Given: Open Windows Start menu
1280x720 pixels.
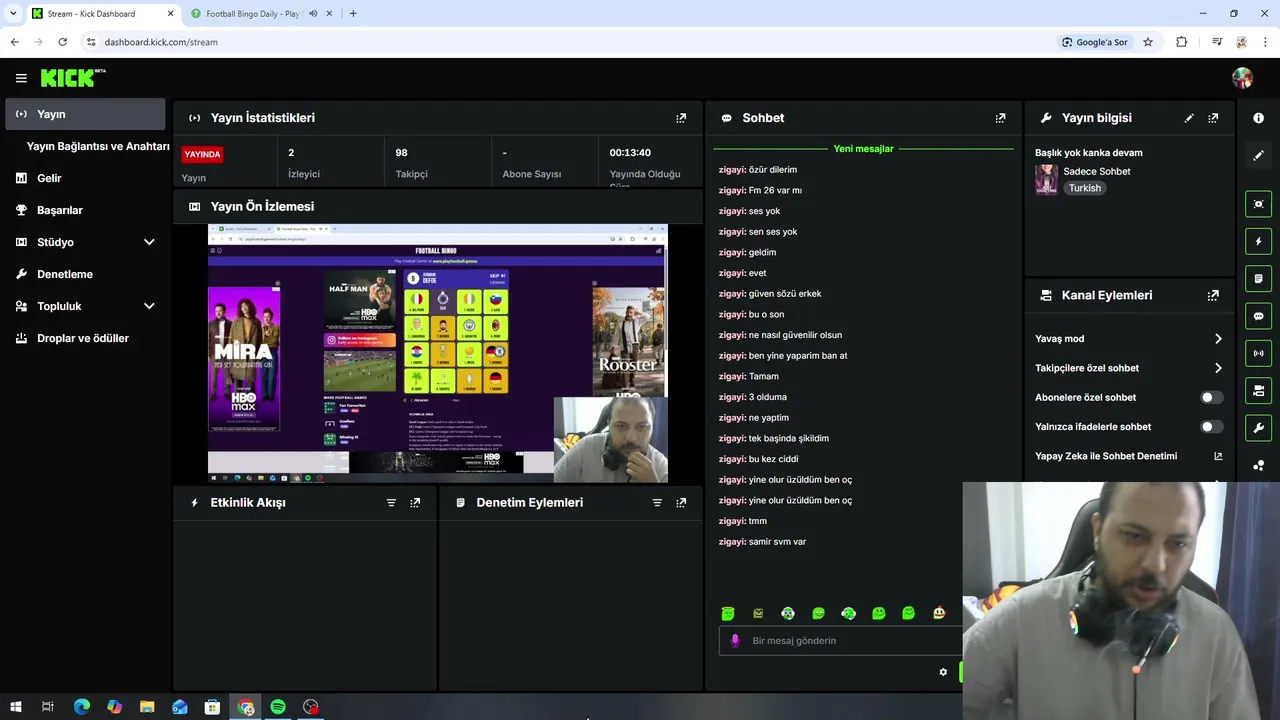Looking at the screenshot, I should 15,707.
